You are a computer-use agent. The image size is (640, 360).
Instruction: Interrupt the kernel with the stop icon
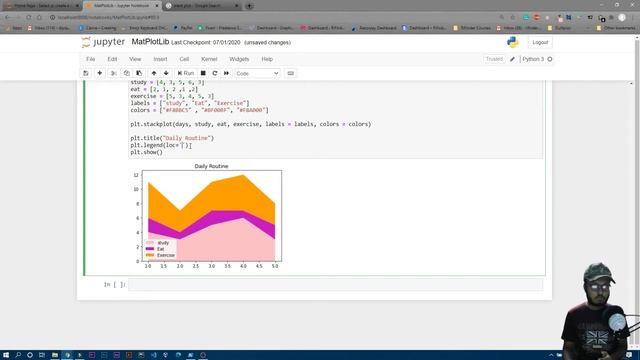click(x=203, y=73)
